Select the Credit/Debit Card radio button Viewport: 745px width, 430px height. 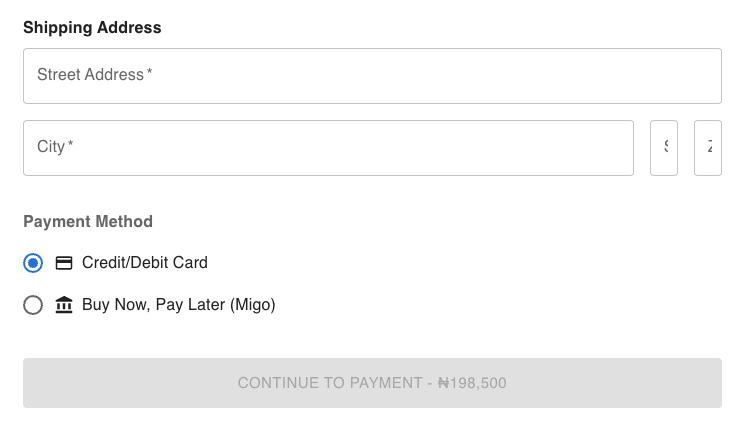(x=33, y=263)
